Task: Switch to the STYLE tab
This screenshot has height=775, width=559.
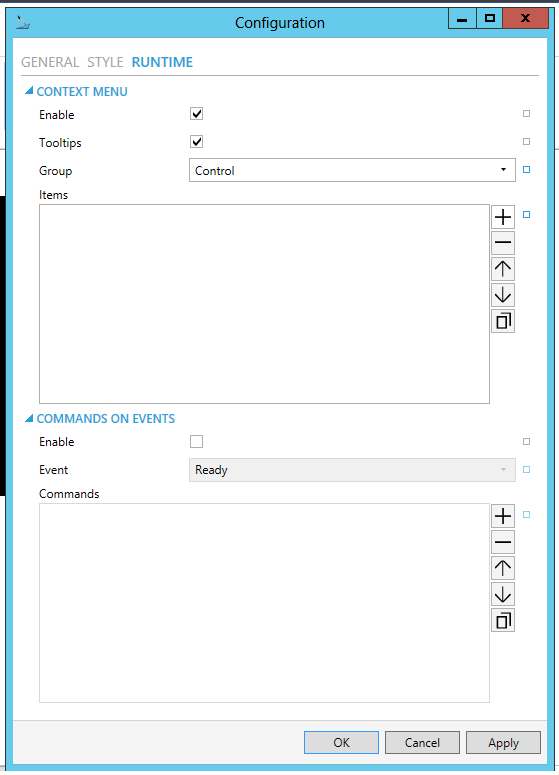Action: point(105,62)
